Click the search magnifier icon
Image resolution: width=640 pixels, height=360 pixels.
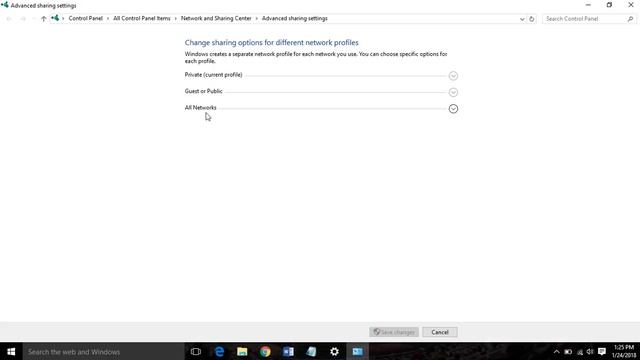click(631, 19)
